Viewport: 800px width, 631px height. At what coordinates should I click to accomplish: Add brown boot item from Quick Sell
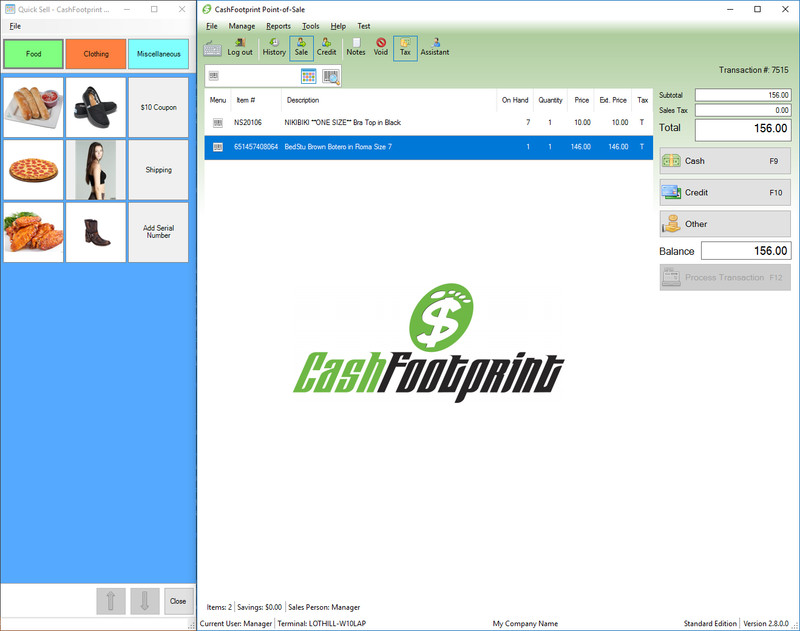tap(96, 232)
